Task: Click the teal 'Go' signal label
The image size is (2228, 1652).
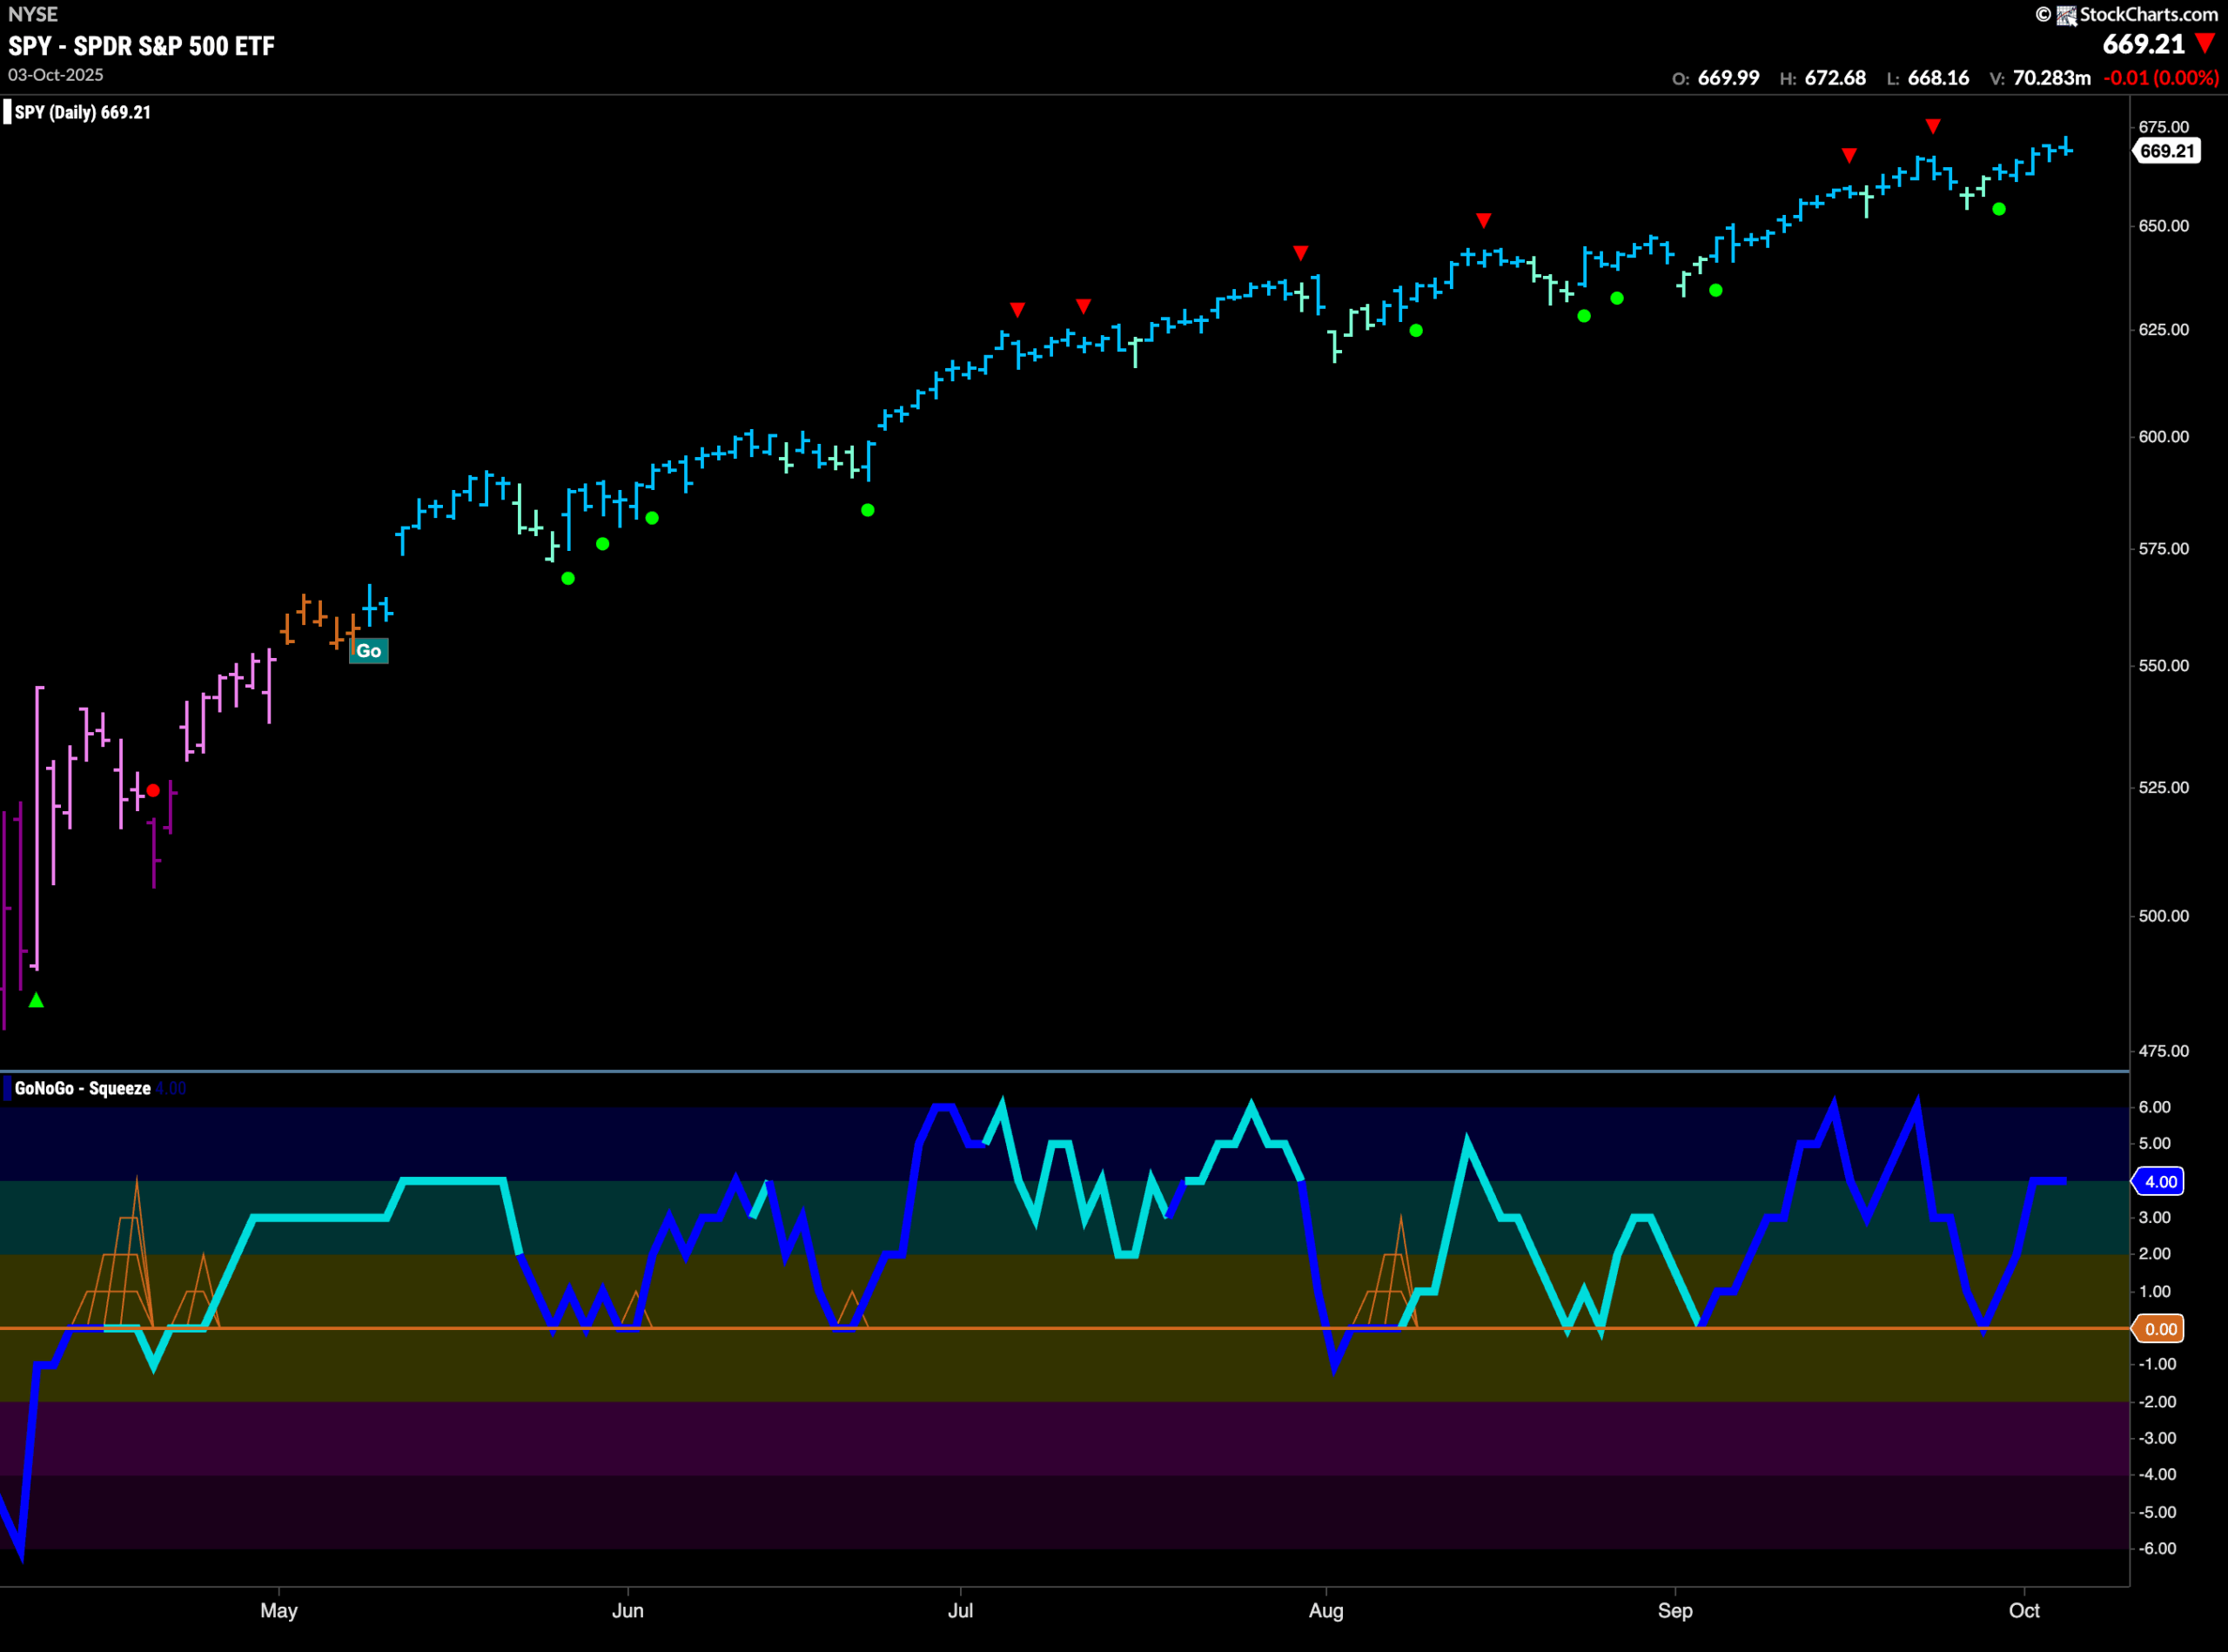Action: [x=368, y=651]
